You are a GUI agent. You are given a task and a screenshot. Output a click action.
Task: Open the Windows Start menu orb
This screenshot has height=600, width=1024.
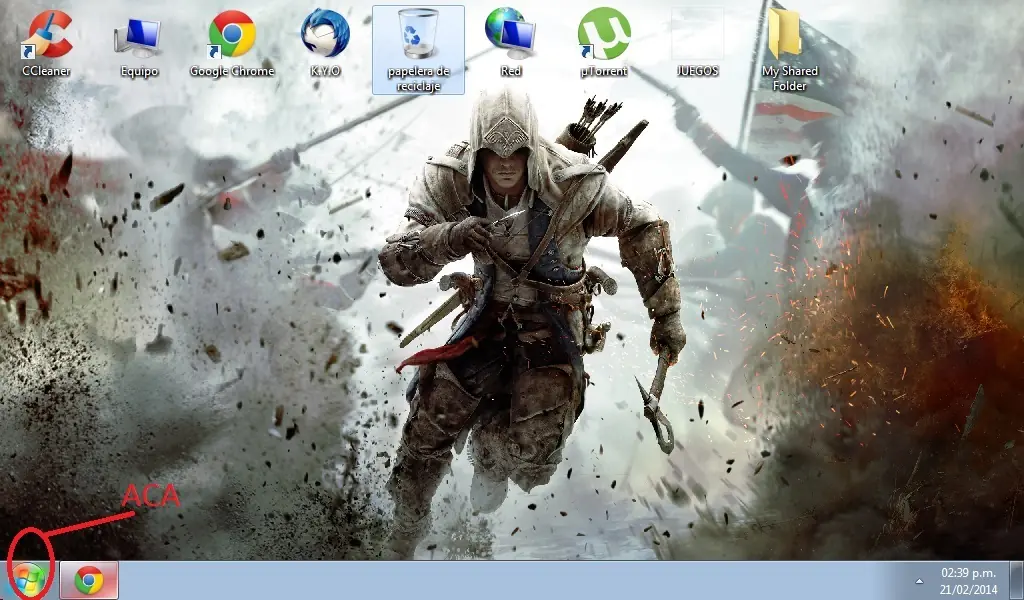[28, 579]
